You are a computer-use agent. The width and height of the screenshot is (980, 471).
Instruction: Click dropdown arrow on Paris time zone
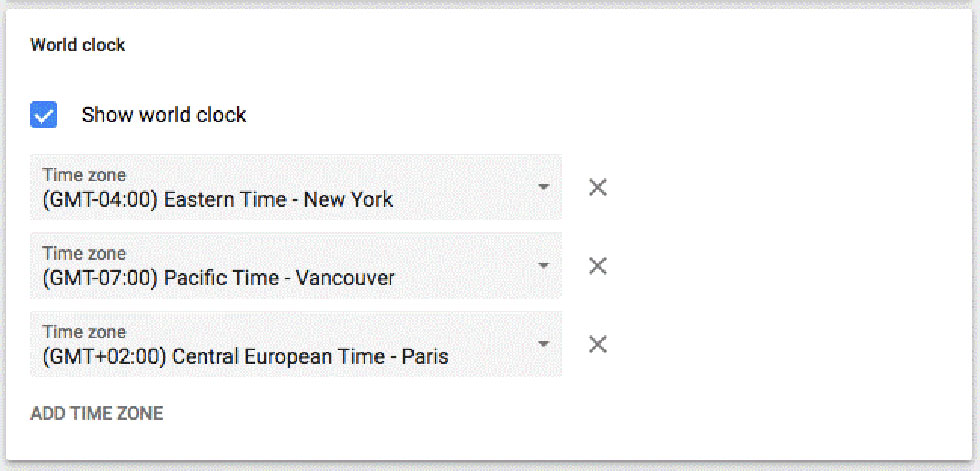[543, 344]
